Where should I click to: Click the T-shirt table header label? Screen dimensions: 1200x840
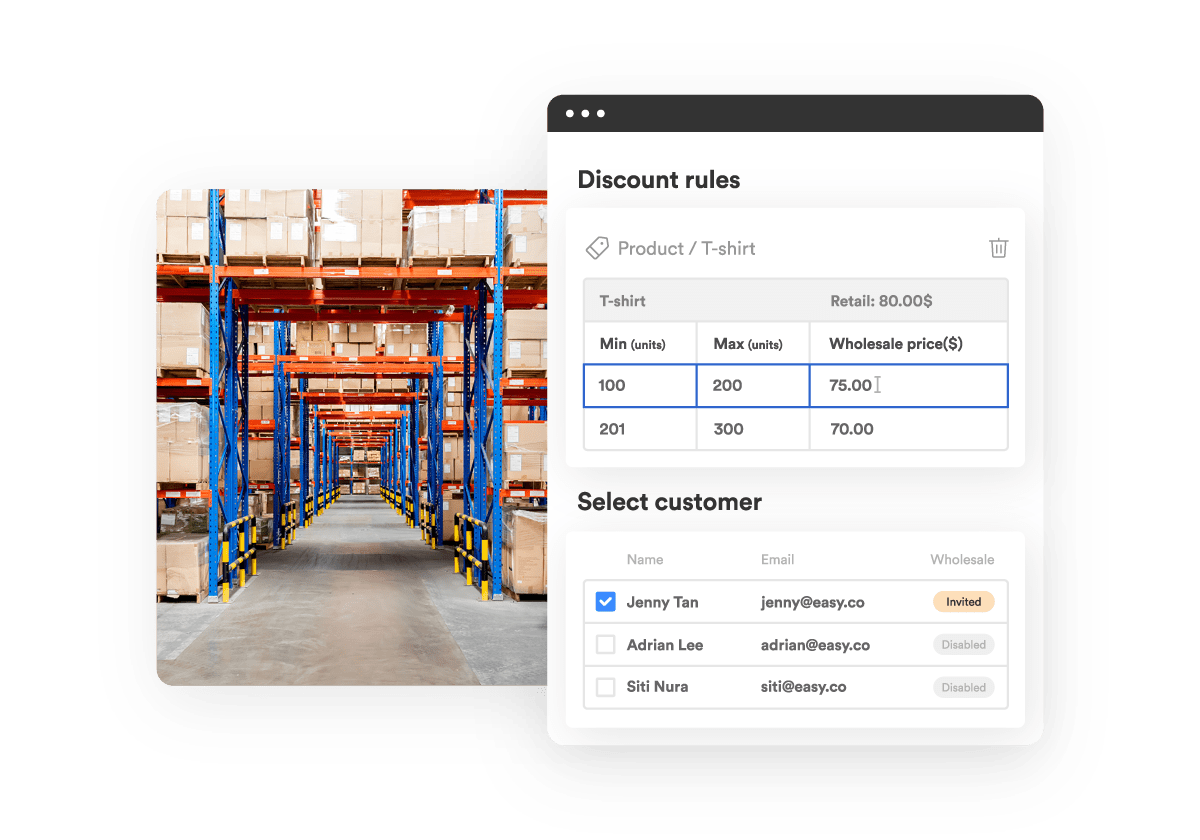[622, 301]
